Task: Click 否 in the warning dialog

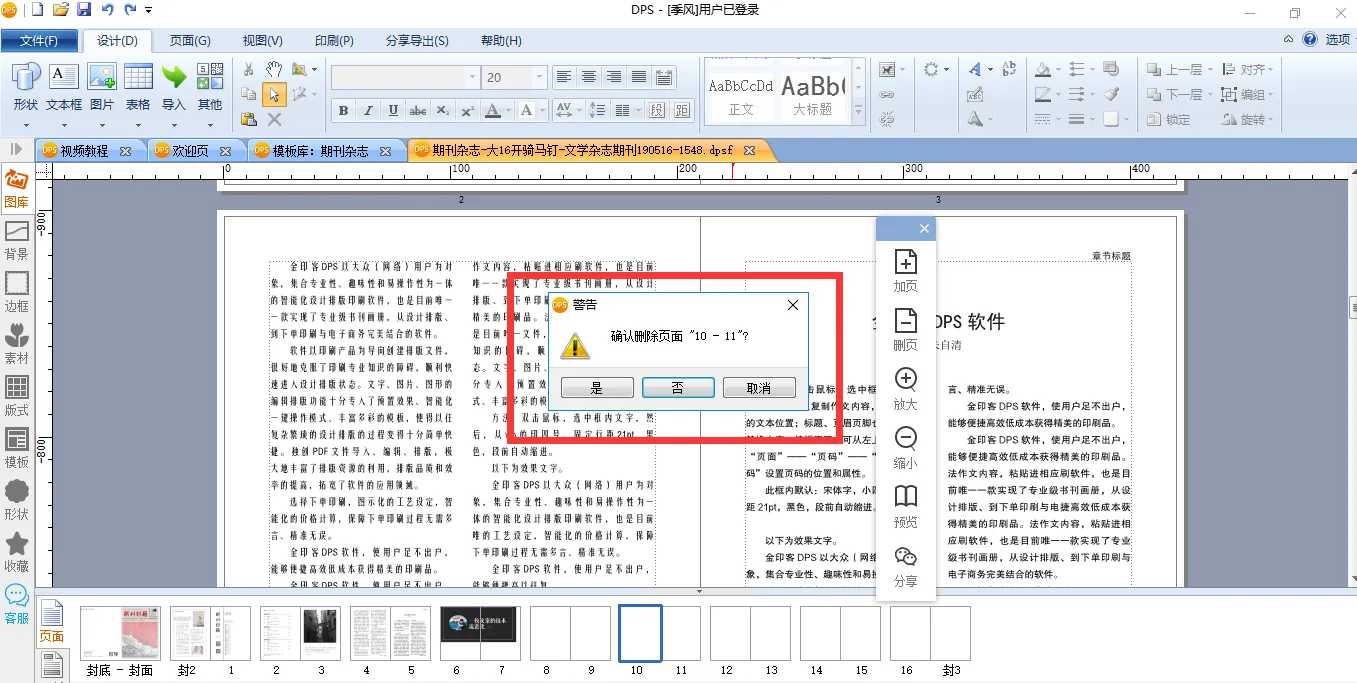Action: click(678, 388)
